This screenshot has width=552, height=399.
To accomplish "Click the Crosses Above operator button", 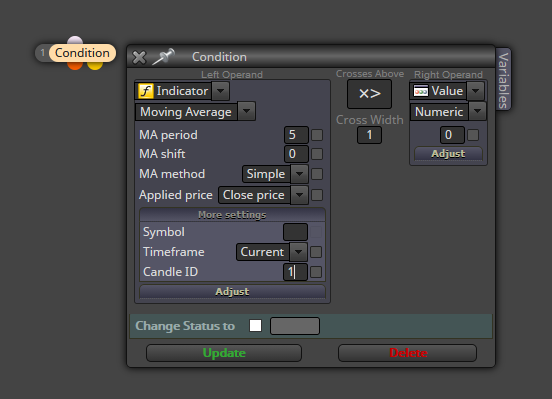I will coord(369,94).
